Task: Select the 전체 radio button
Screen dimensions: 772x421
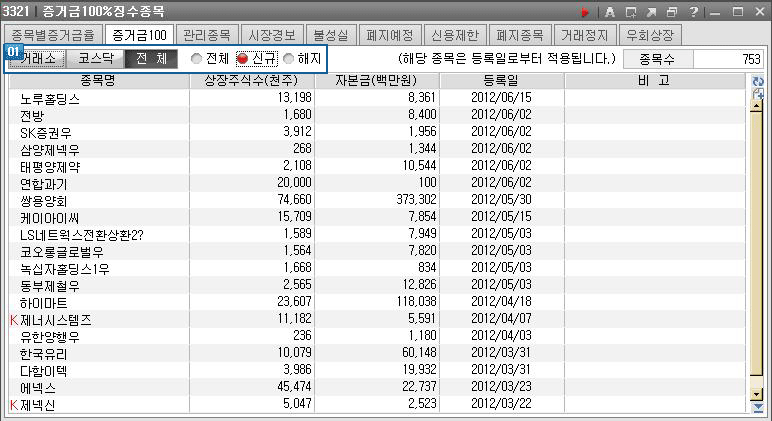Action: pyautogui.click(x=196, y=59)
